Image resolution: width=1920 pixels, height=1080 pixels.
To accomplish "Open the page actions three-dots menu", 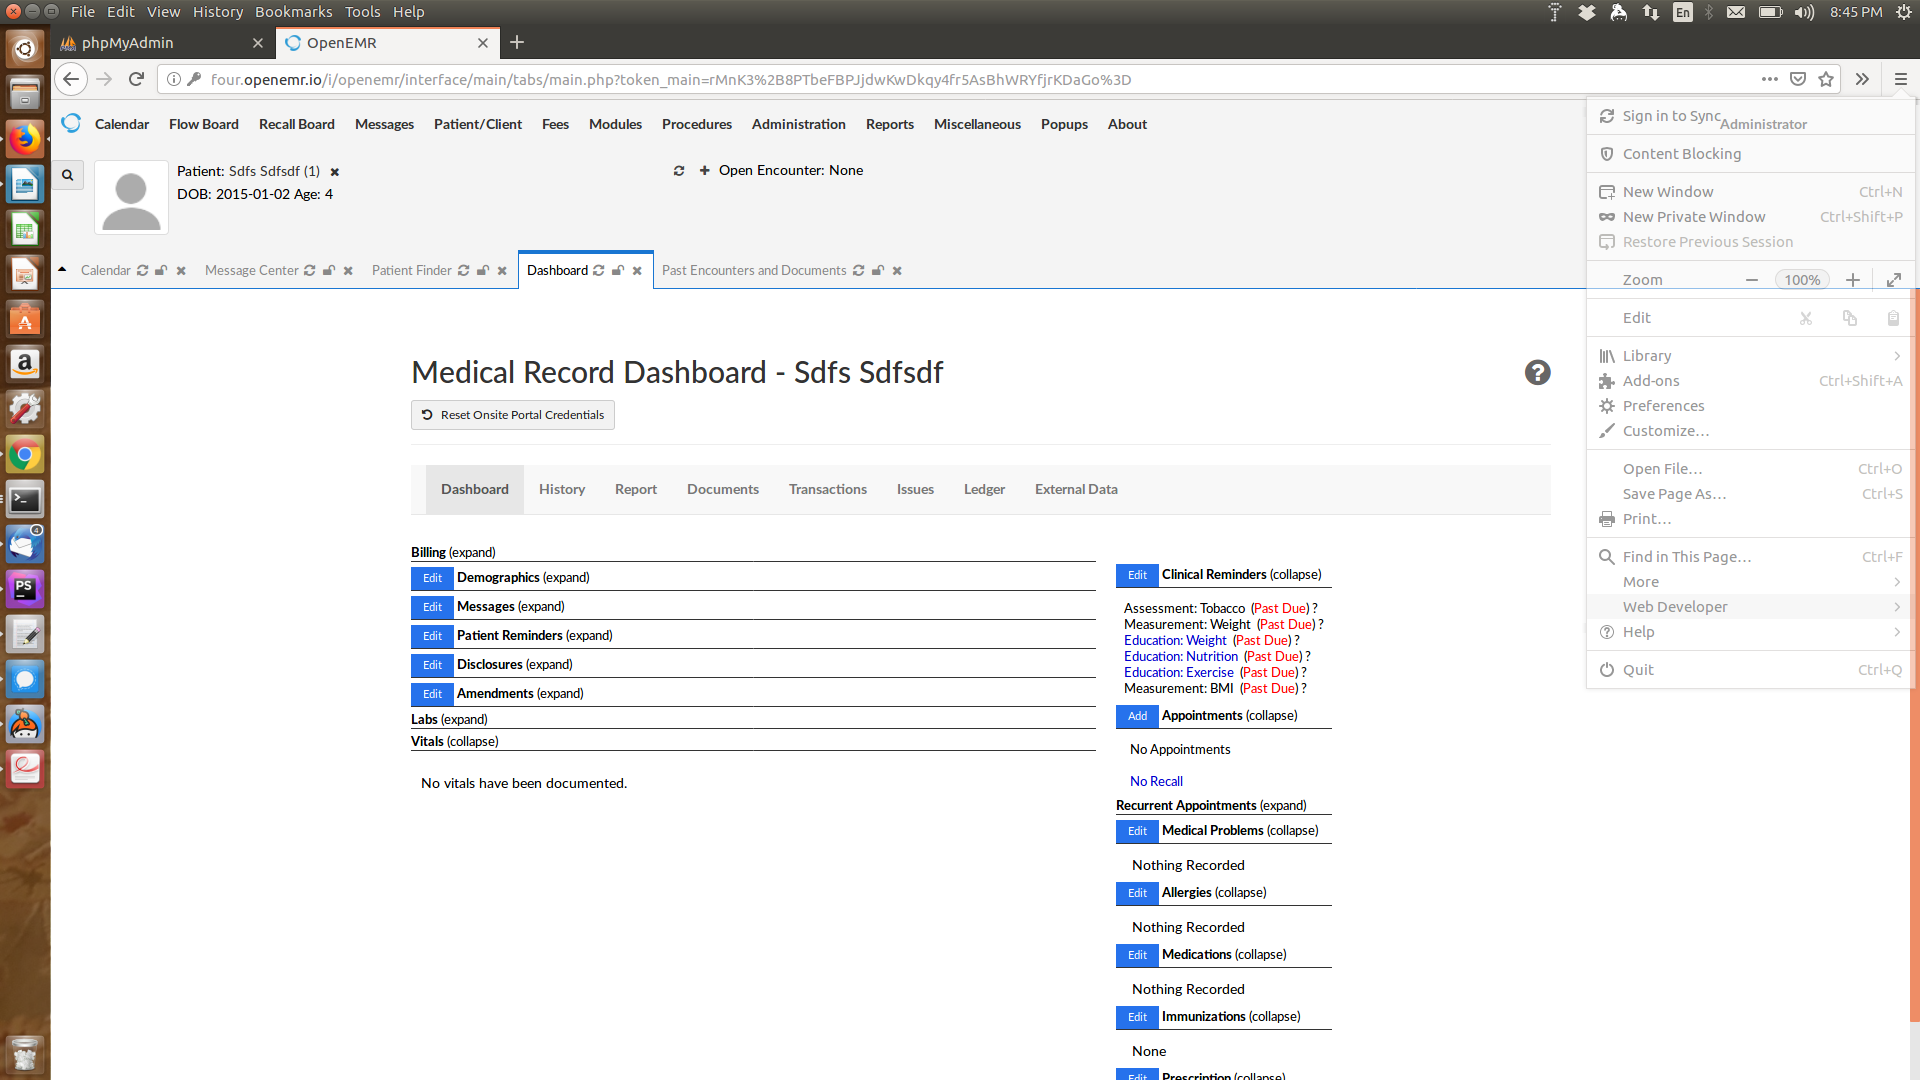I will (x=1770, y=79).
